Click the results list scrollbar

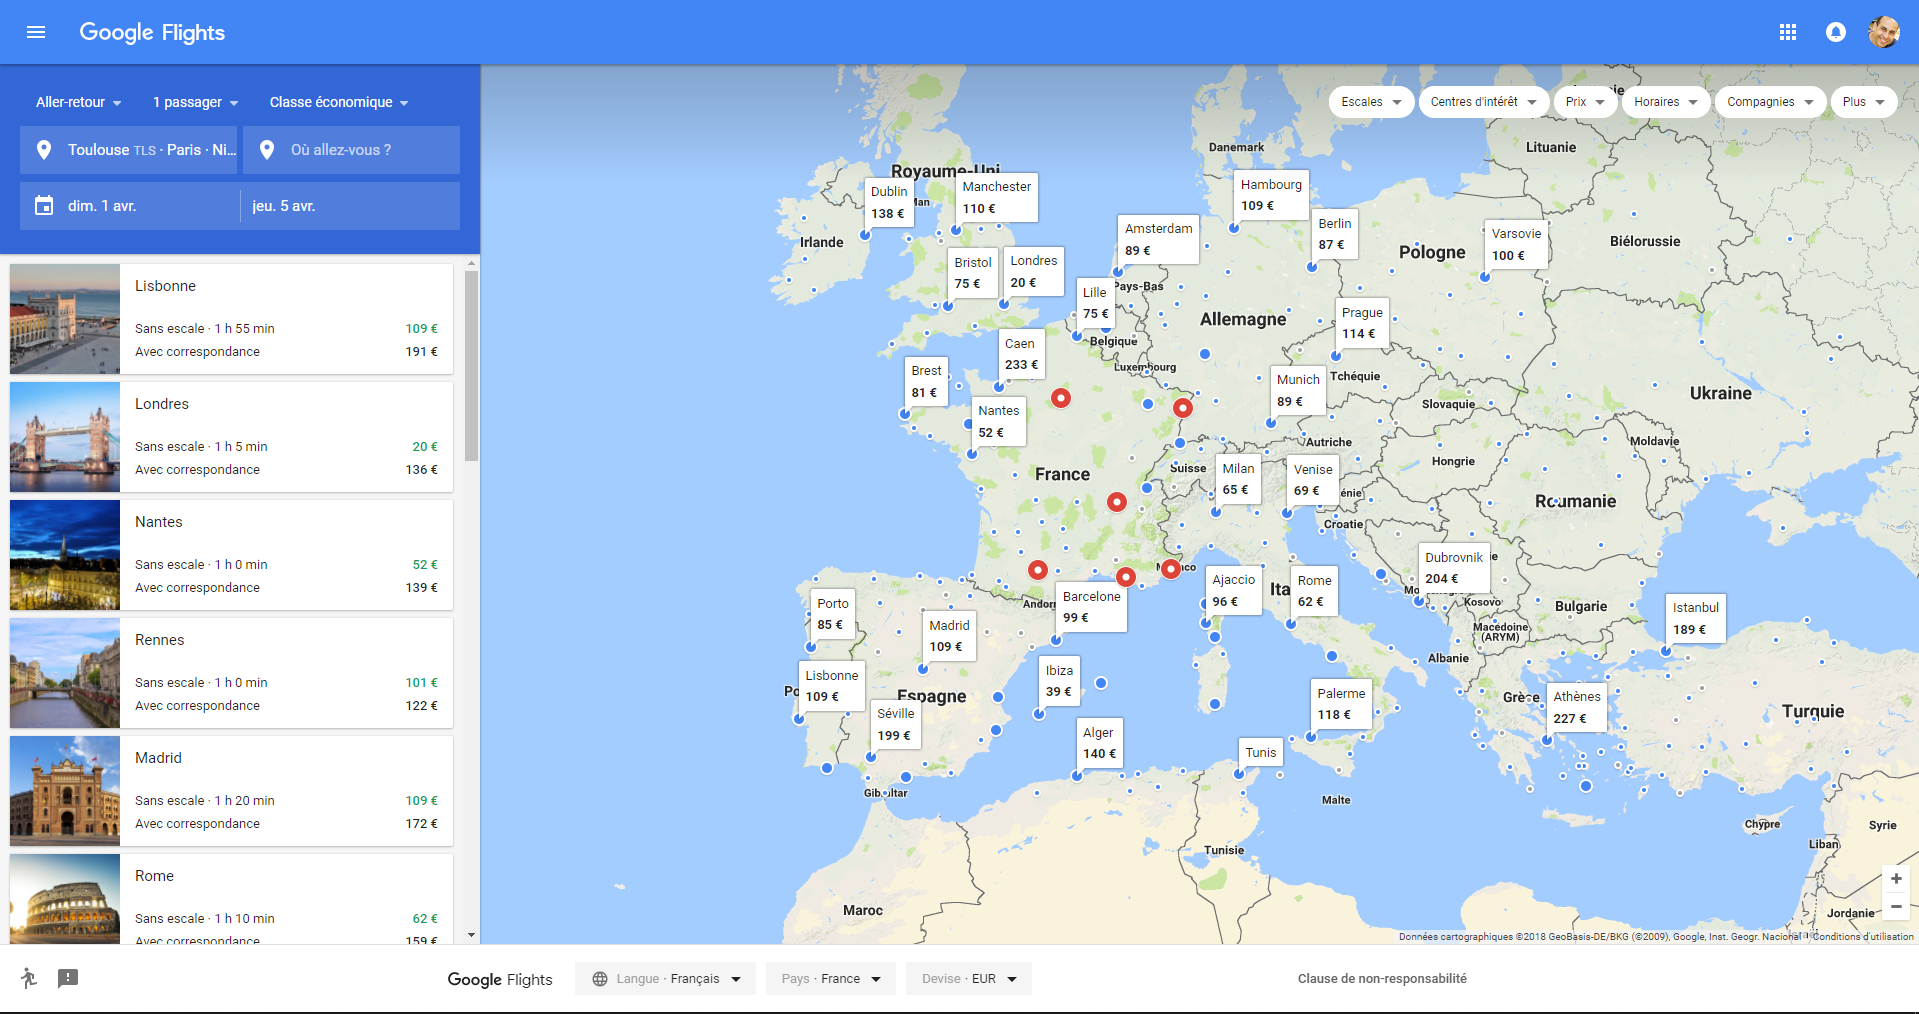(x=471, y=366)
